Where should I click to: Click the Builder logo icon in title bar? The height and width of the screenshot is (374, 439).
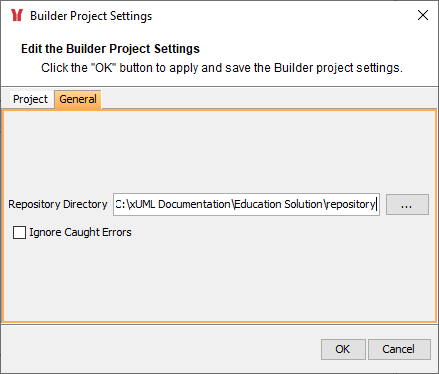click(x=17, y=15)
